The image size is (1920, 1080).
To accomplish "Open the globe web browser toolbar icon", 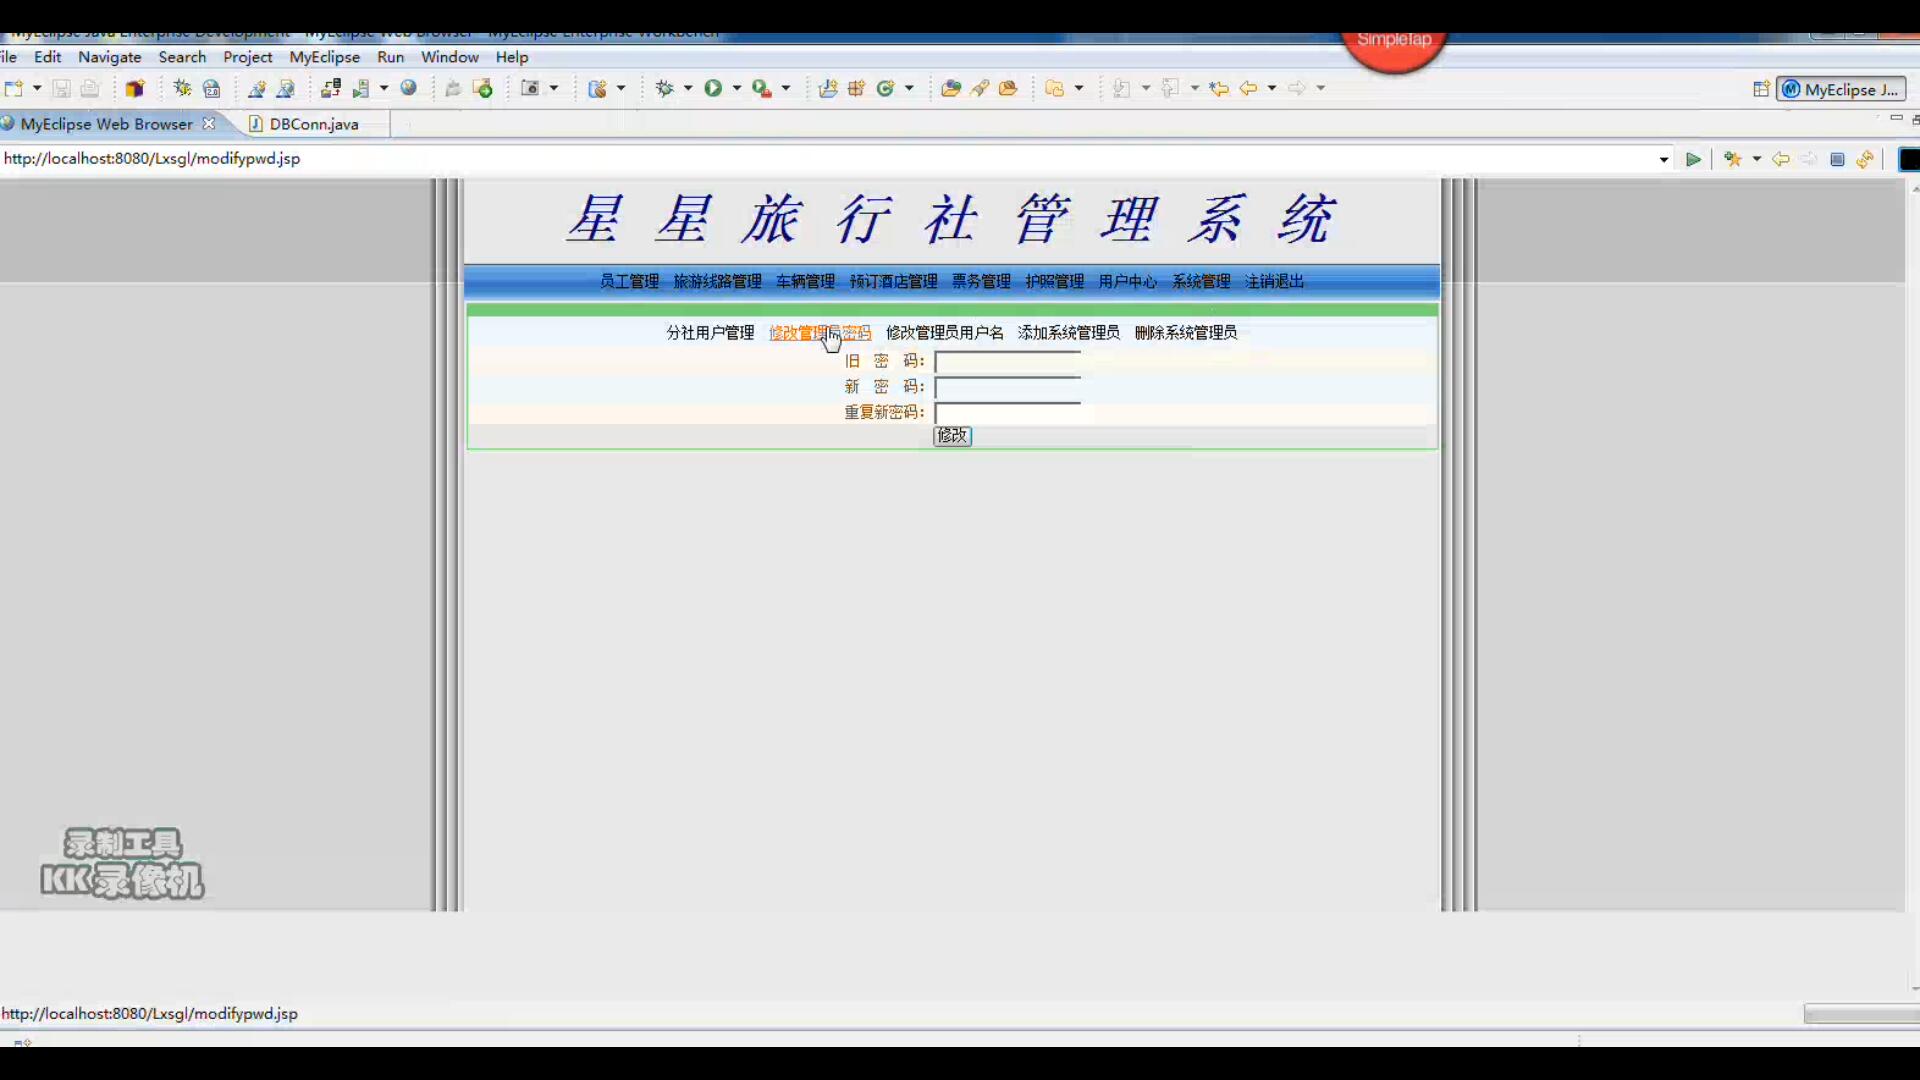I will tap(409, 88).
